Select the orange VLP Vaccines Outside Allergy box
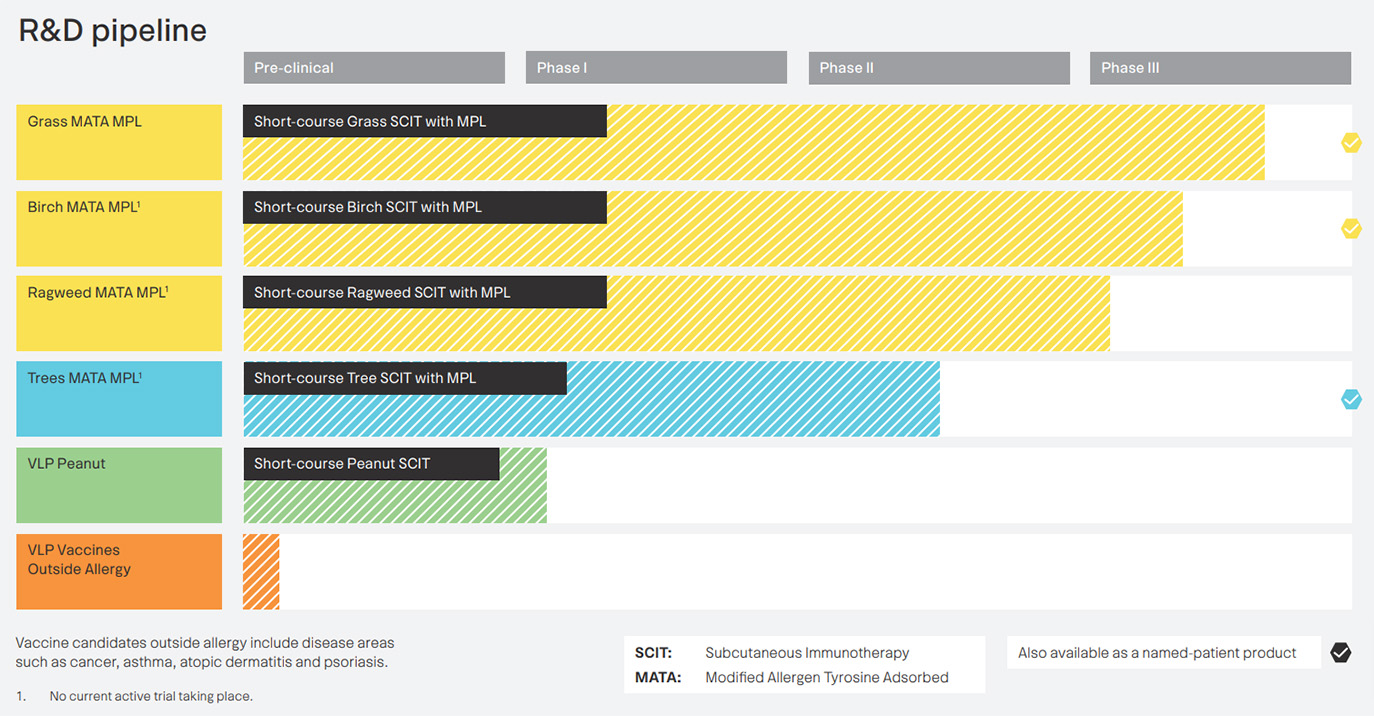 119,571
